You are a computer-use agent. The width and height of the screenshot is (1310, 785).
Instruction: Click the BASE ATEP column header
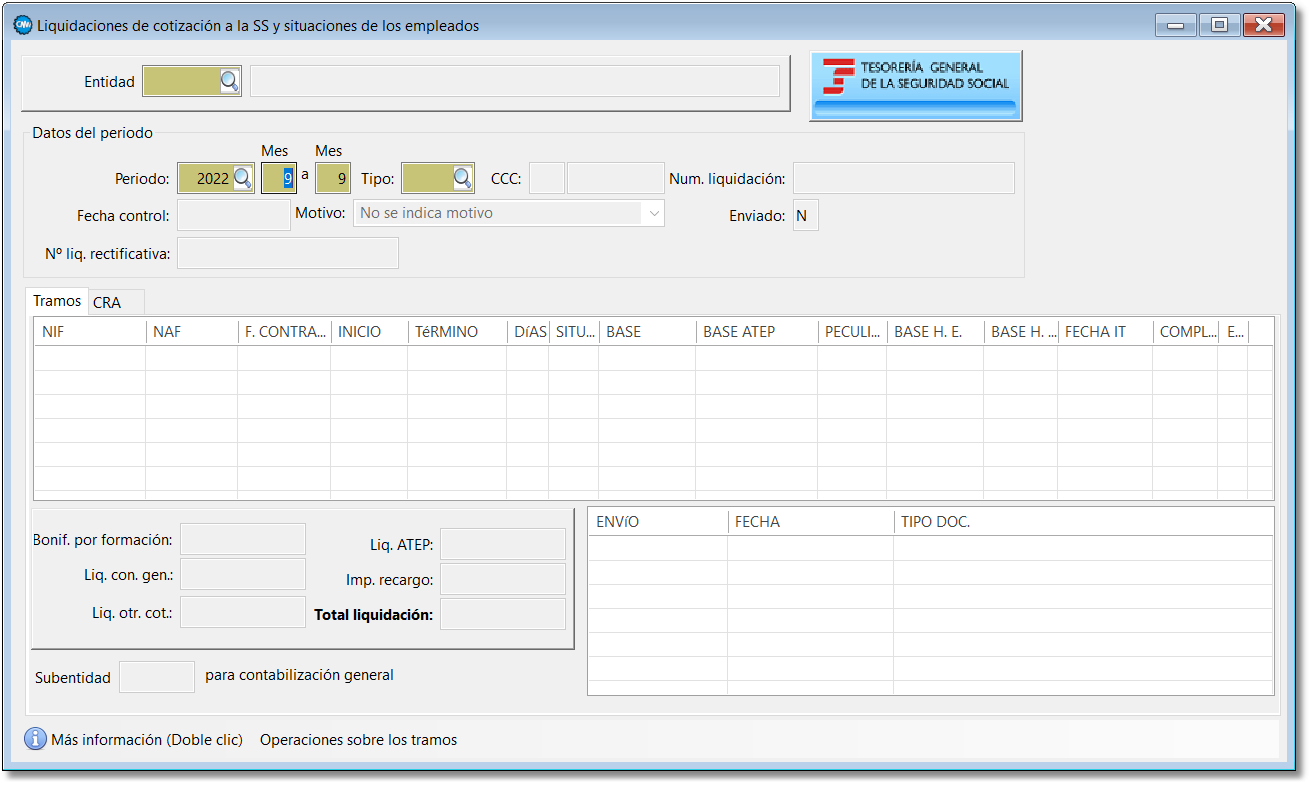click(x=756, y=332)
